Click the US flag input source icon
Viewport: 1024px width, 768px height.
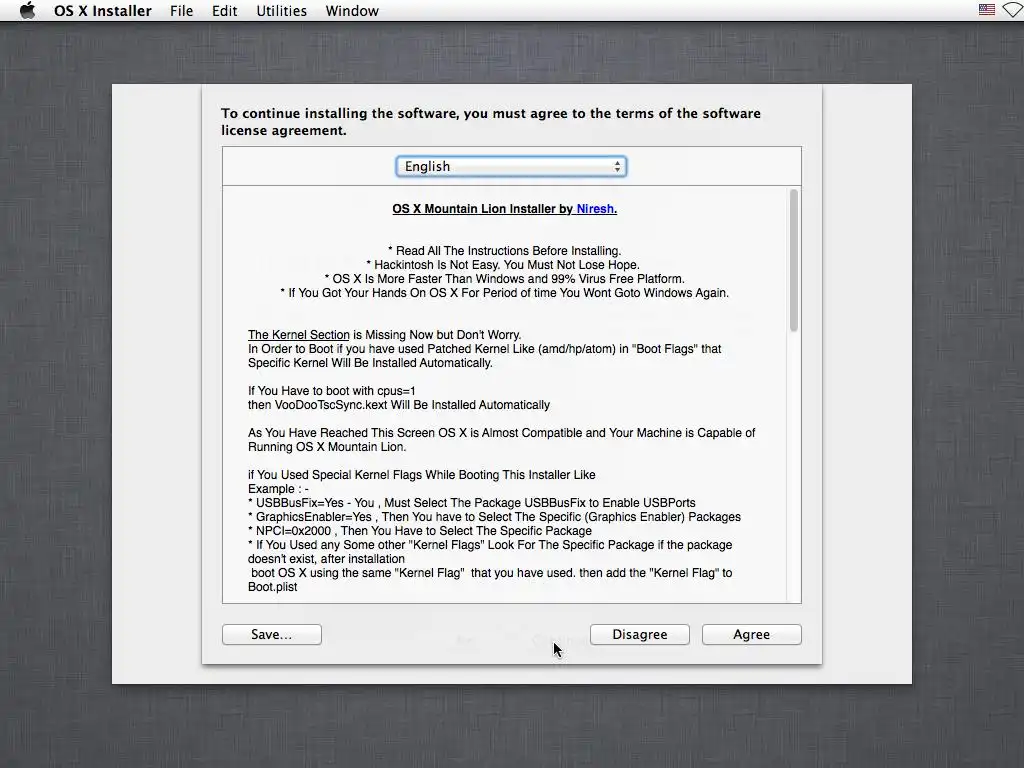point(986,10)
